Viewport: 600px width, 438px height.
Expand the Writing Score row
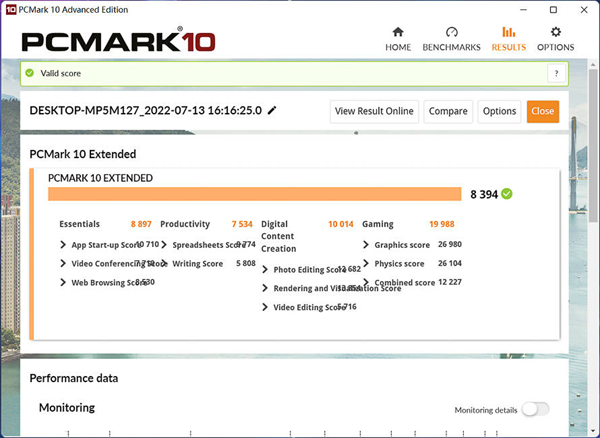[x=165, y=263]
